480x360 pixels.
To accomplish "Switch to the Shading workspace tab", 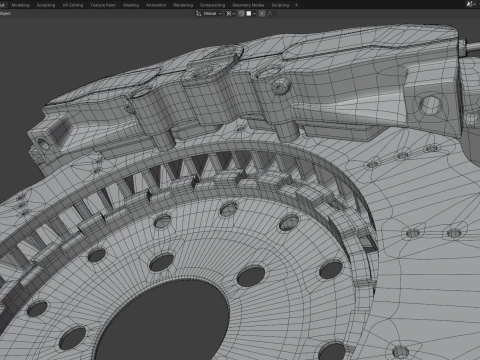I will [x=131, y=5].
